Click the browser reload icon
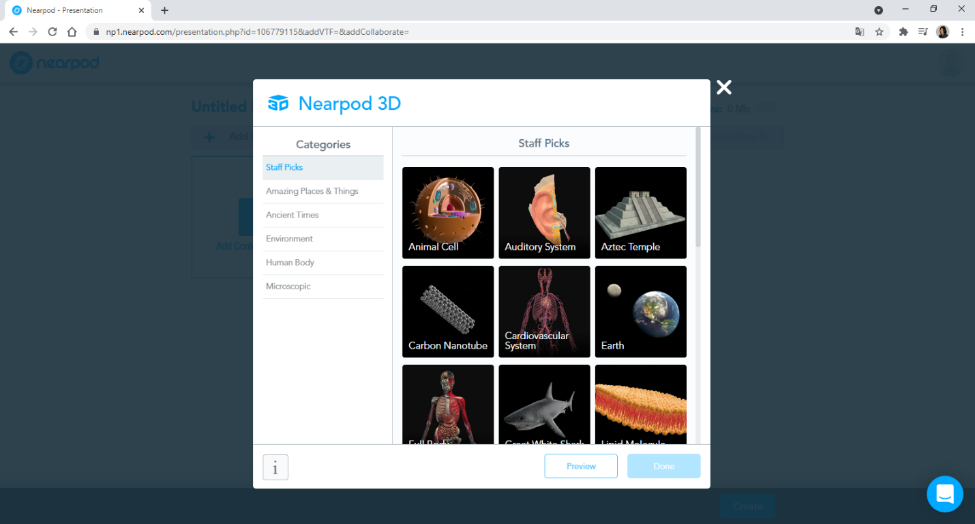The image size is (975, 524). pyautogui.click(x=52, y=32)
